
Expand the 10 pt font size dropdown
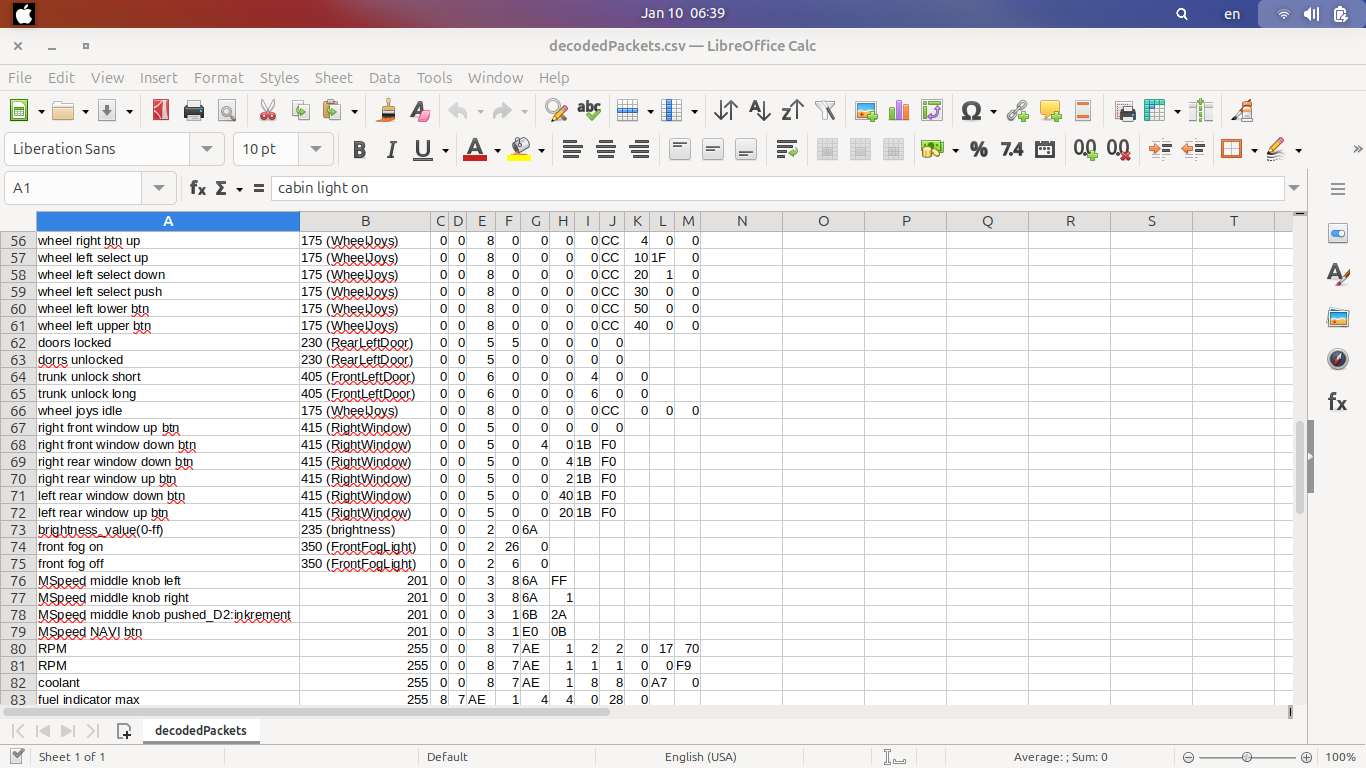coord(316,149)
